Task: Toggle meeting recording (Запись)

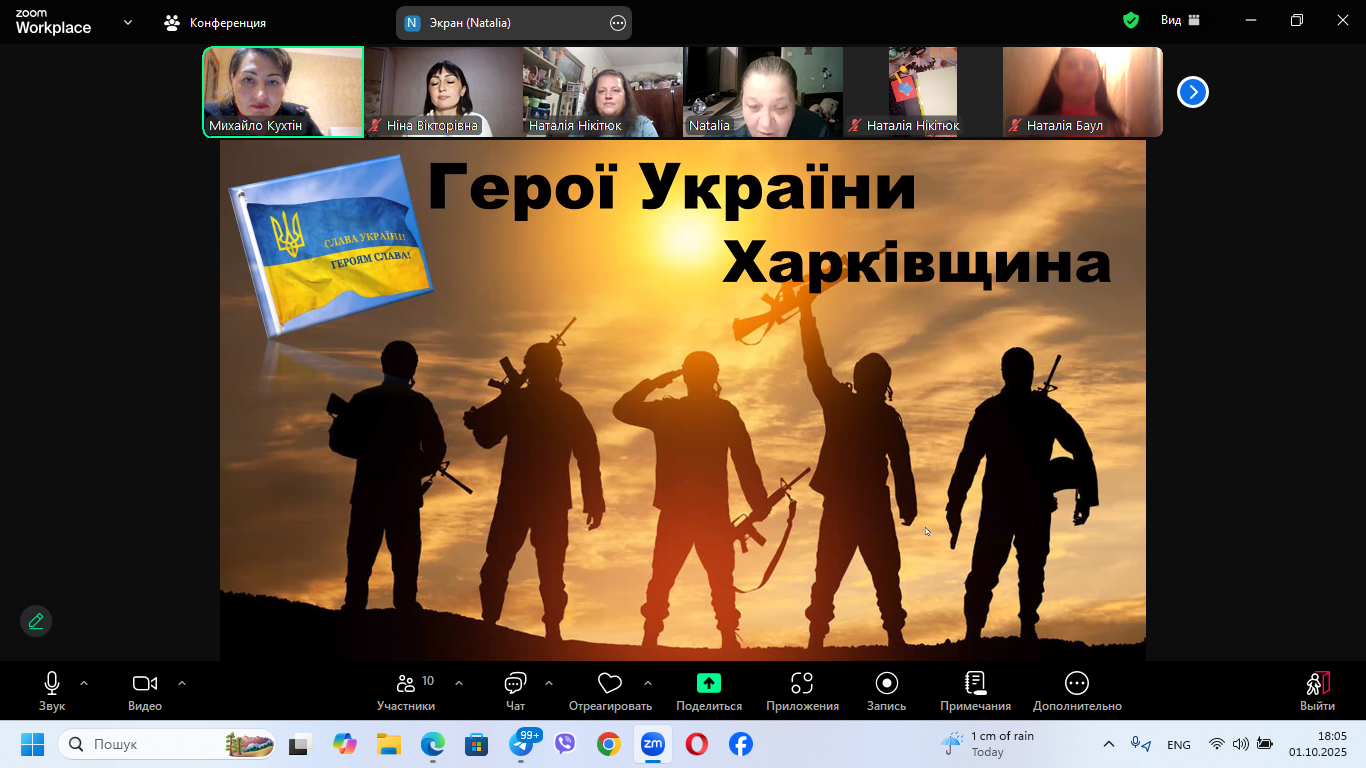Action: click(886, 684)
